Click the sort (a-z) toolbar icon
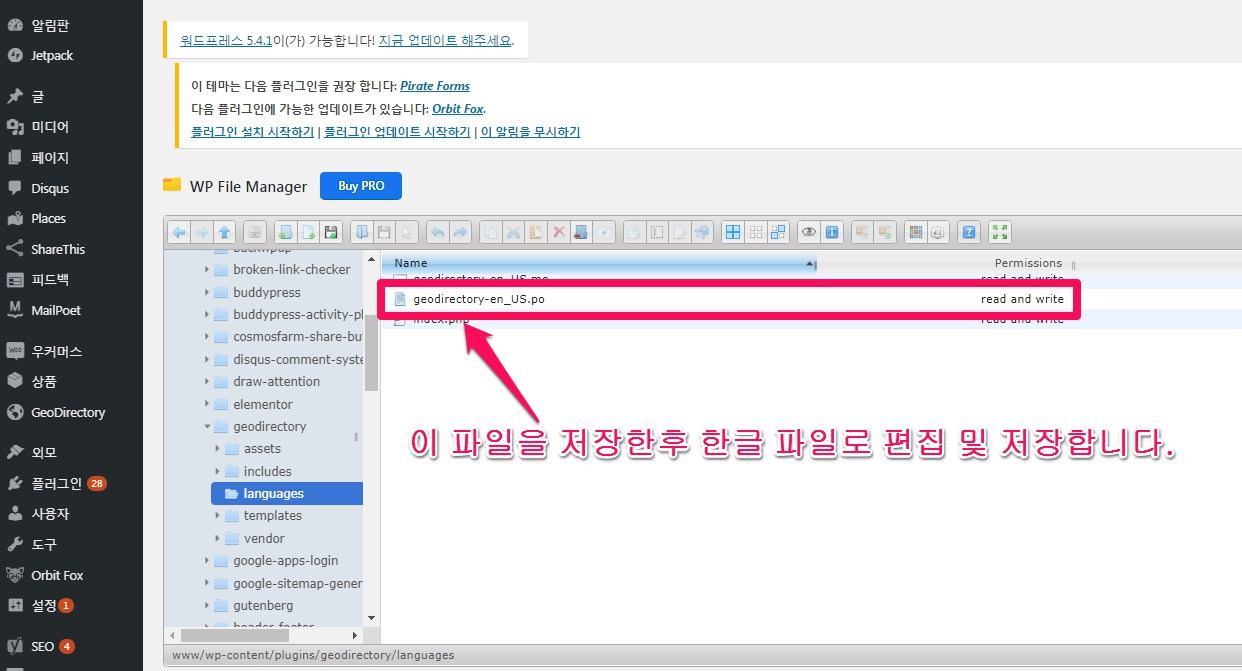The image size is (1242, 671). coord(937,232)
